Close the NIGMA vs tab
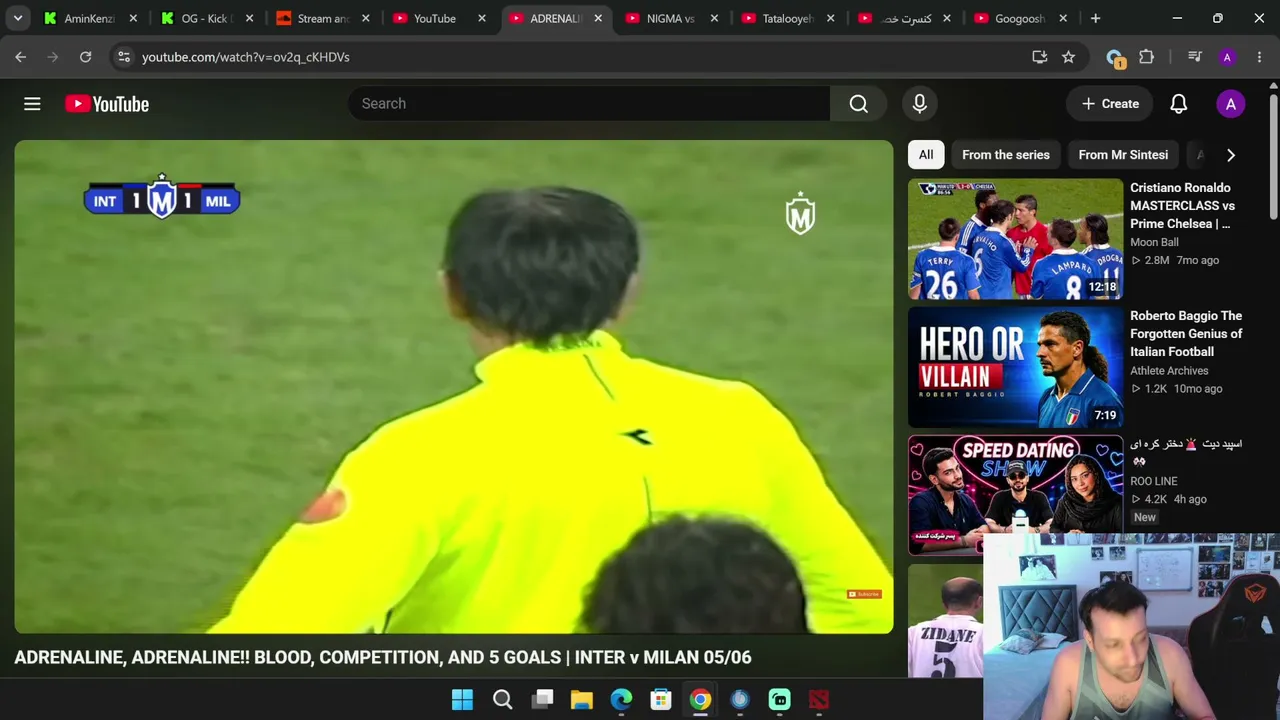This screenshot has width=1280, height=720. [714, 18]
